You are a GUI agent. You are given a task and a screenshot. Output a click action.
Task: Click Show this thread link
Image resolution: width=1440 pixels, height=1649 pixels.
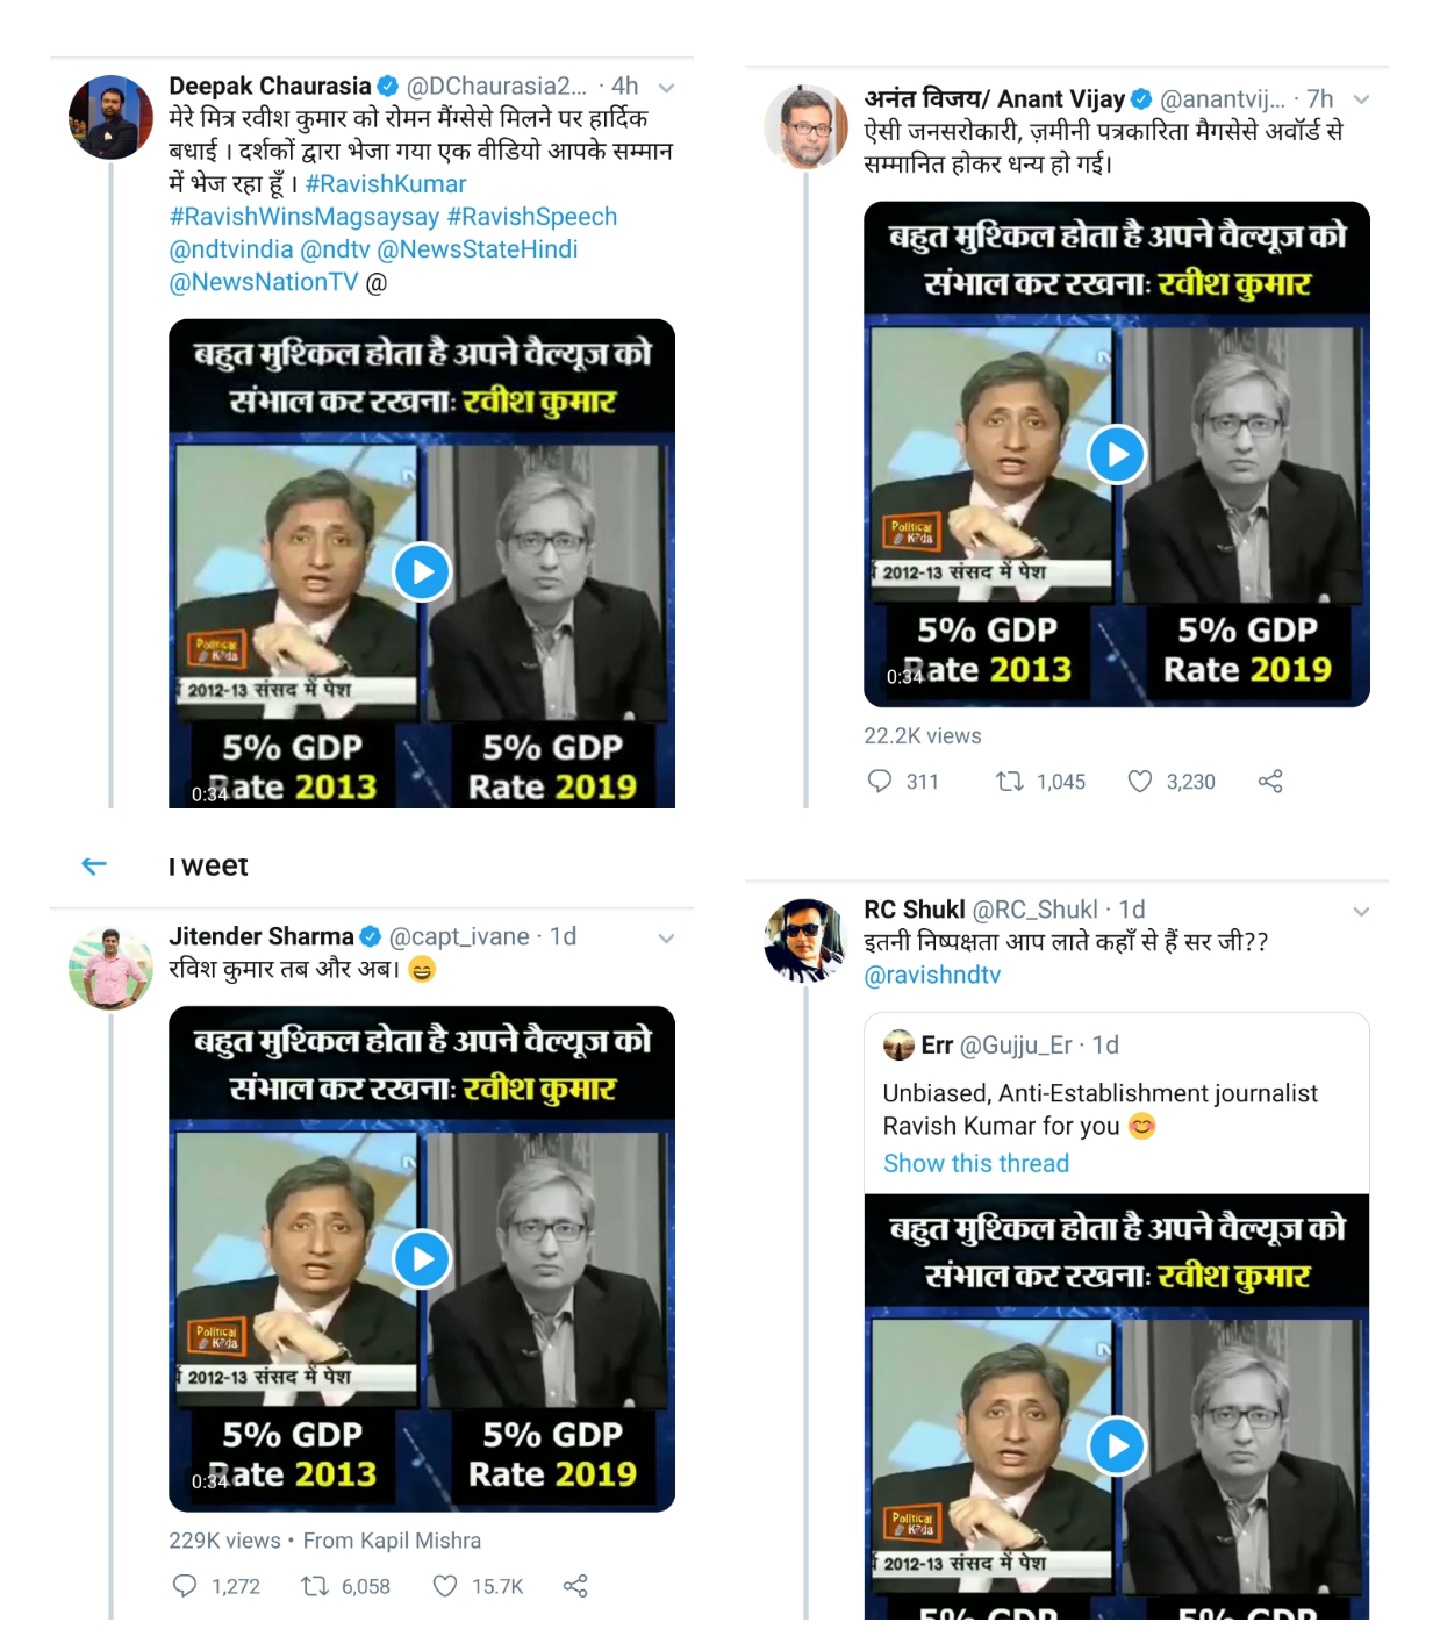coord(976,1163)
